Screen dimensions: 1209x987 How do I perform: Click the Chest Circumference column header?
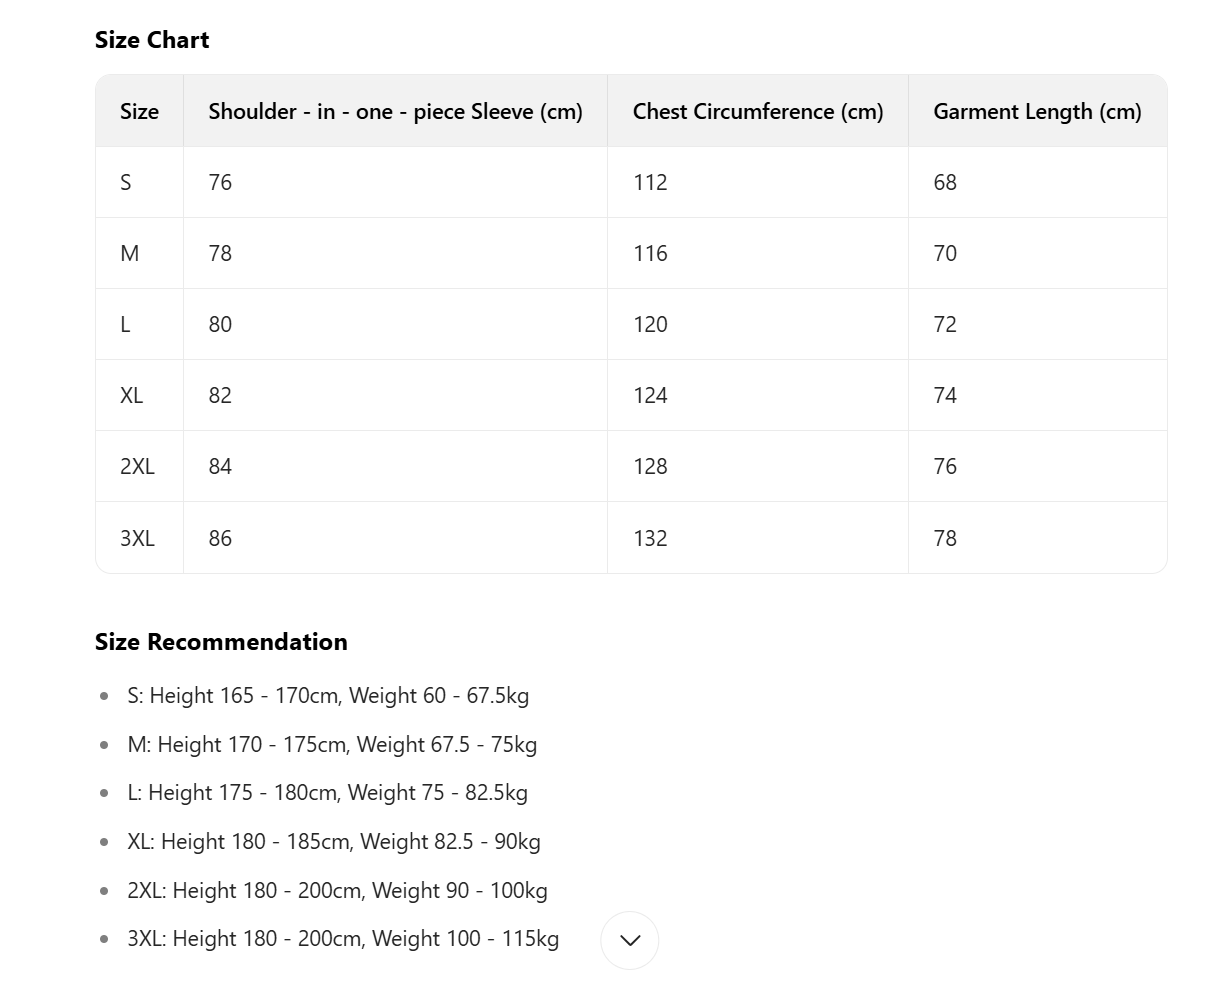(x=757, y=111)
